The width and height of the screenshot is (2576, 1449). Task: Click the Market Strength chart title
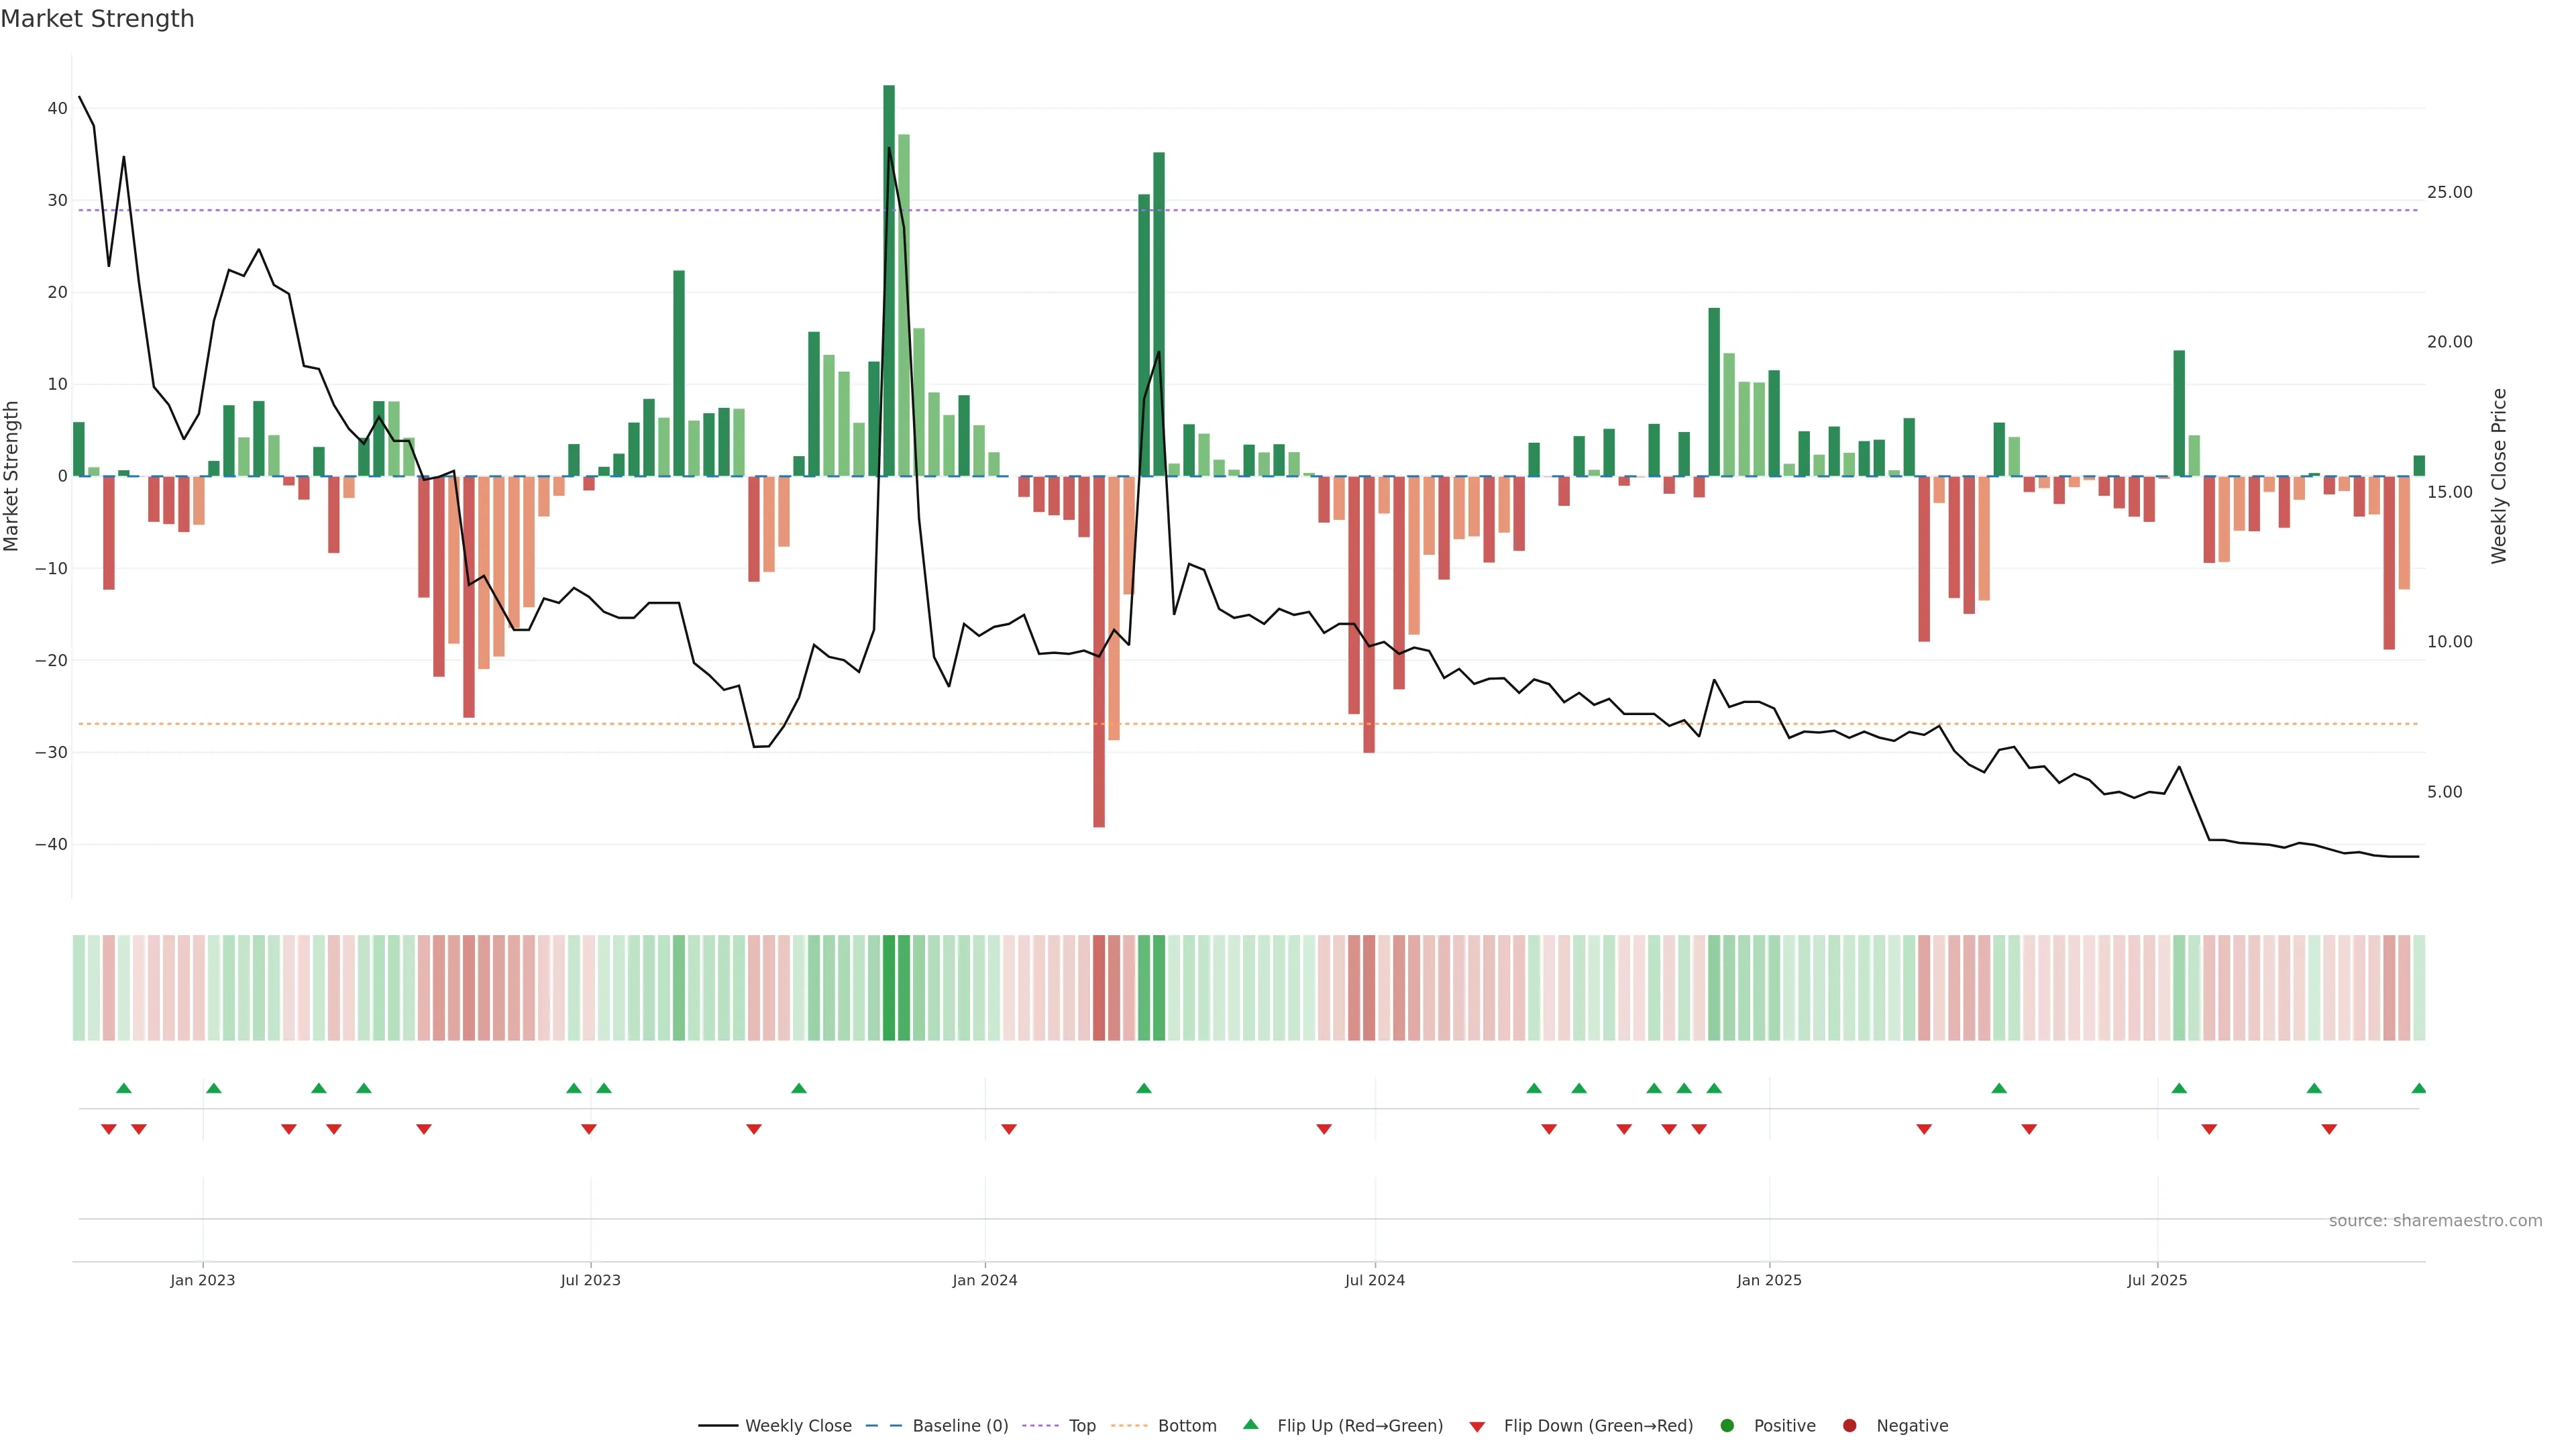(x=97, y=19)
